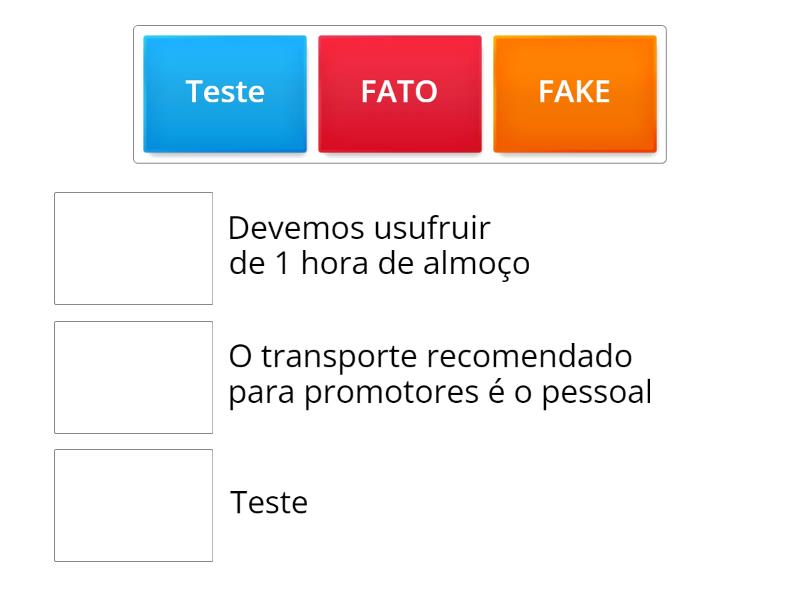Click the phrase para promotores é o pessoal
This screenshot has height=600, width=800.
point(439,392)
